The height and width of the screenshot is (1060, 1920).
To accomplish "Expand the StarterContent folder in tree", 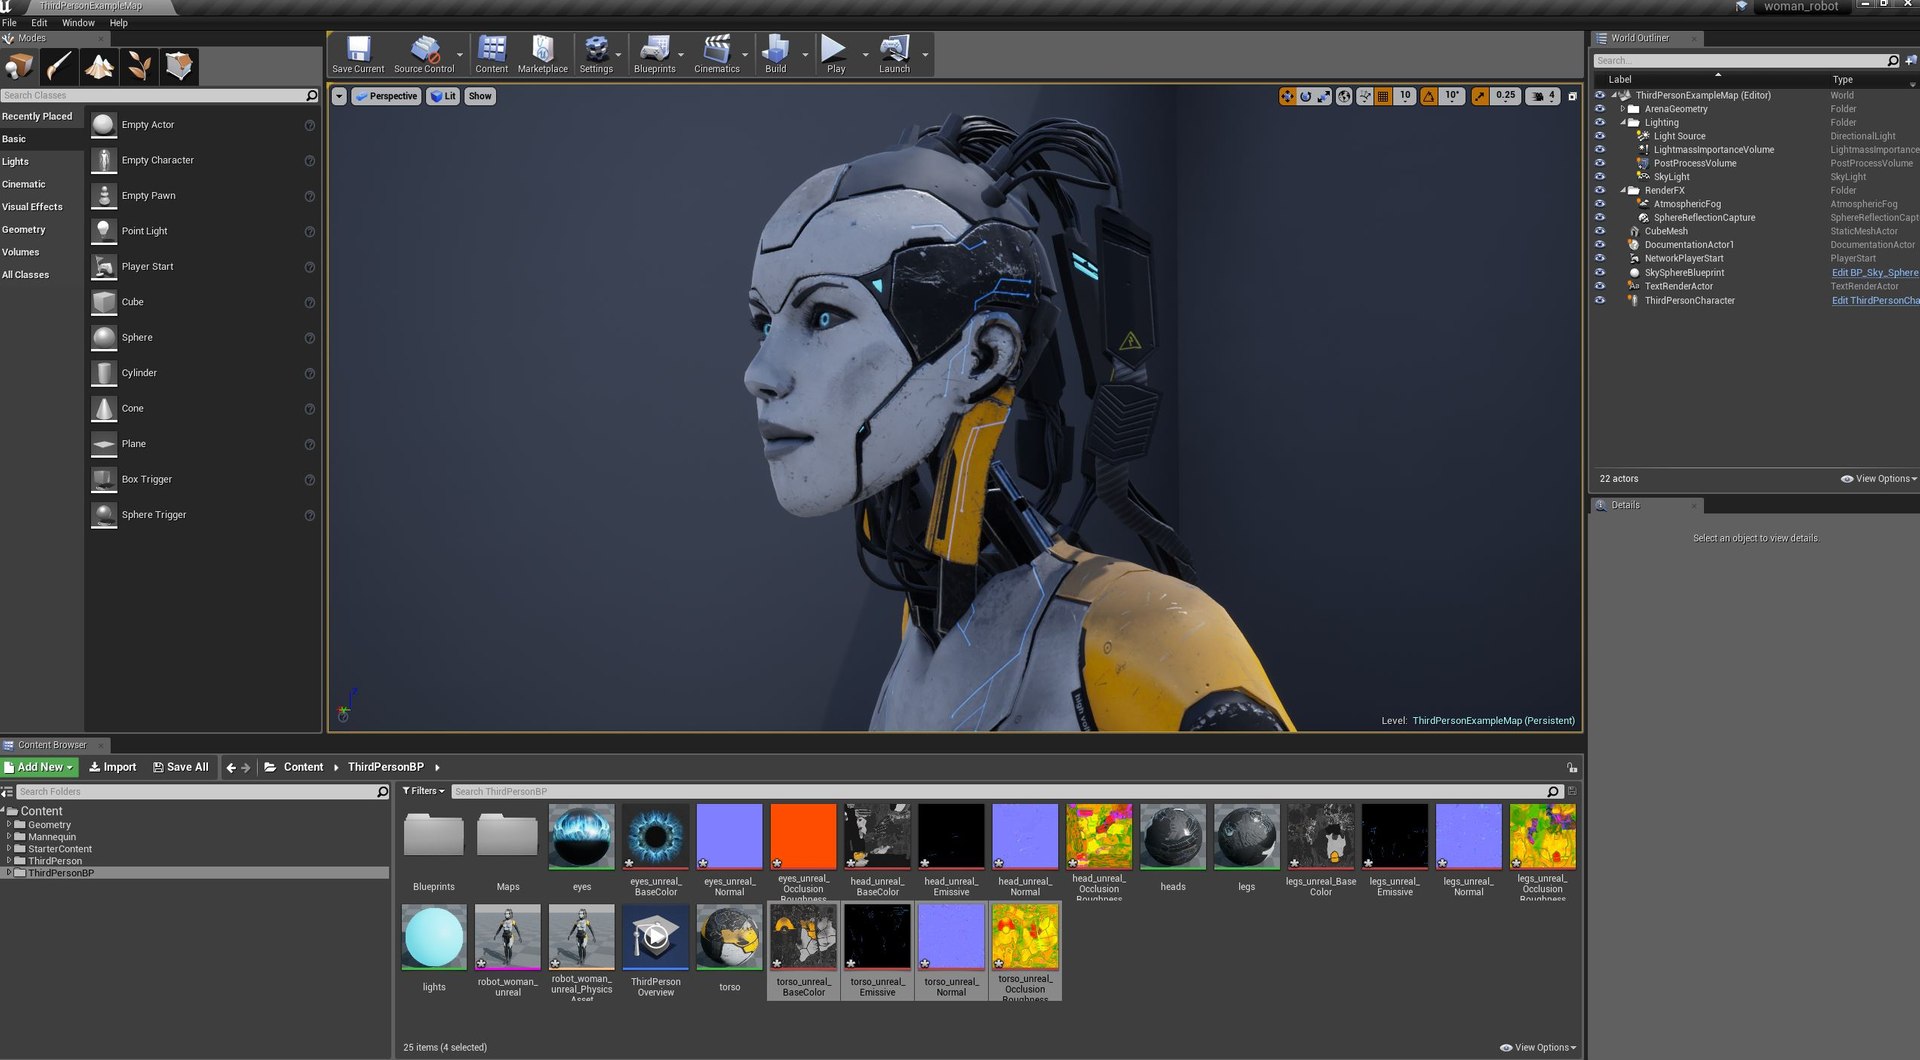I will (9, 849).
